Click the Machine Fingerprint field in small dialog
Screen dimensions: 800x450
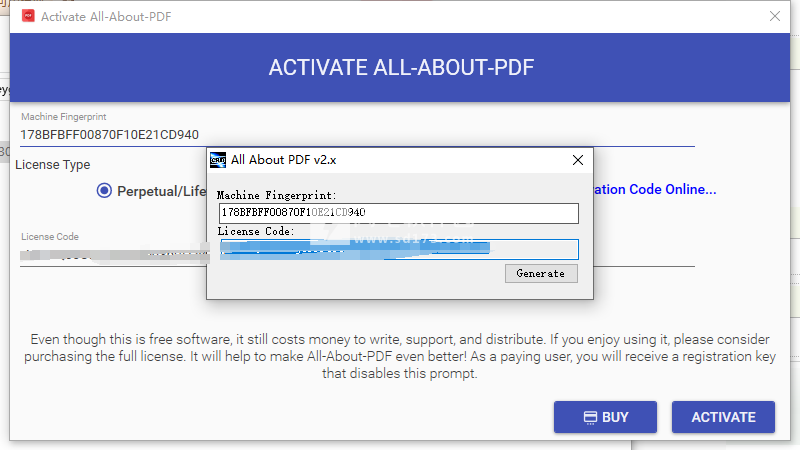pyautogui.click(x=398, y=213)
